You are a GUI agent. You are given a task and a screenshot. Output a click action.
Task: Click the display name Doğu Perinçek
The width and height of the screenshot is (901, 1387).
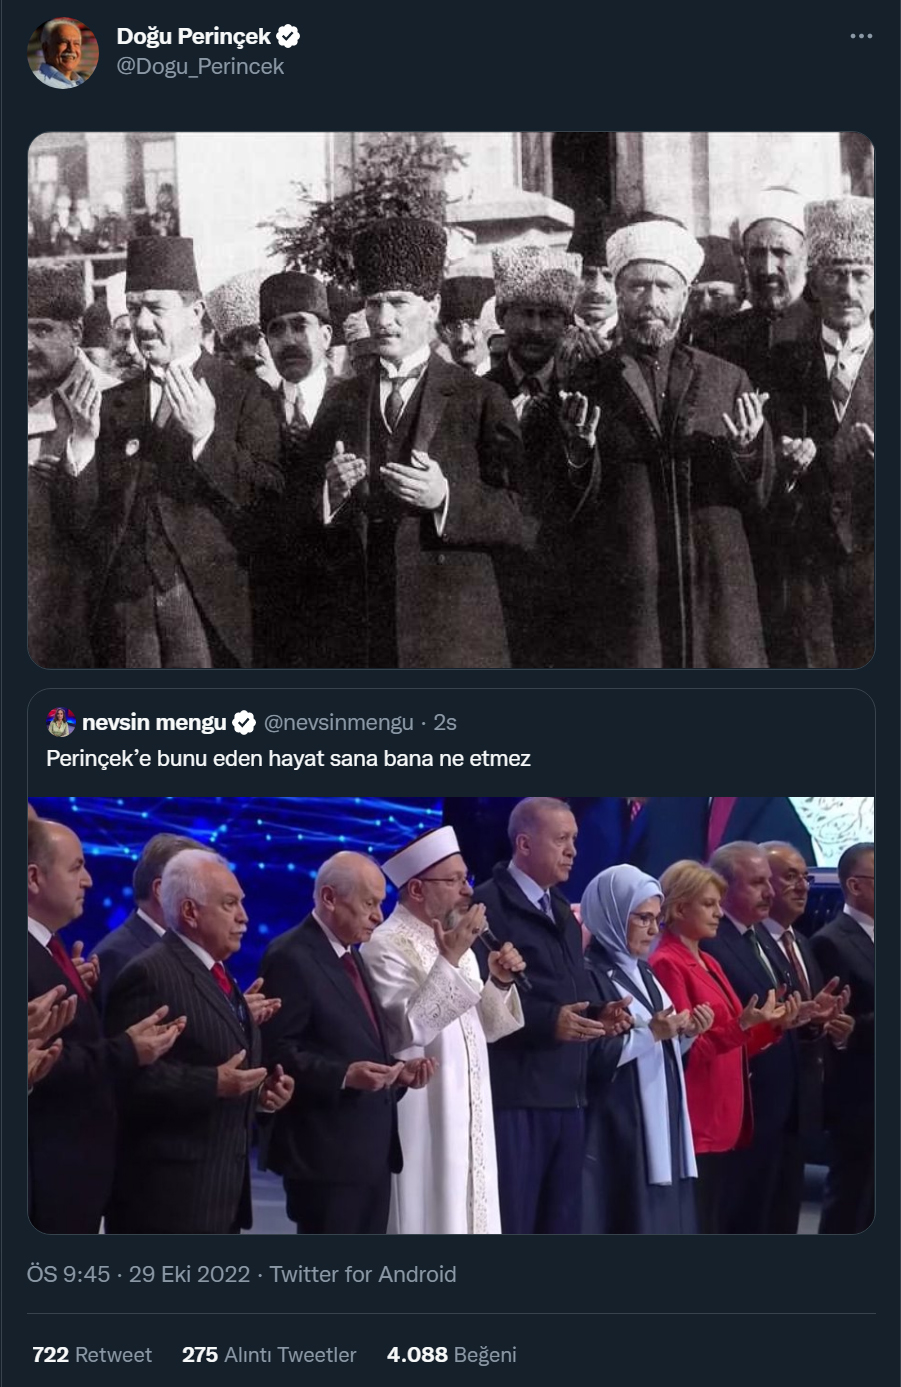tap(193, 37)
